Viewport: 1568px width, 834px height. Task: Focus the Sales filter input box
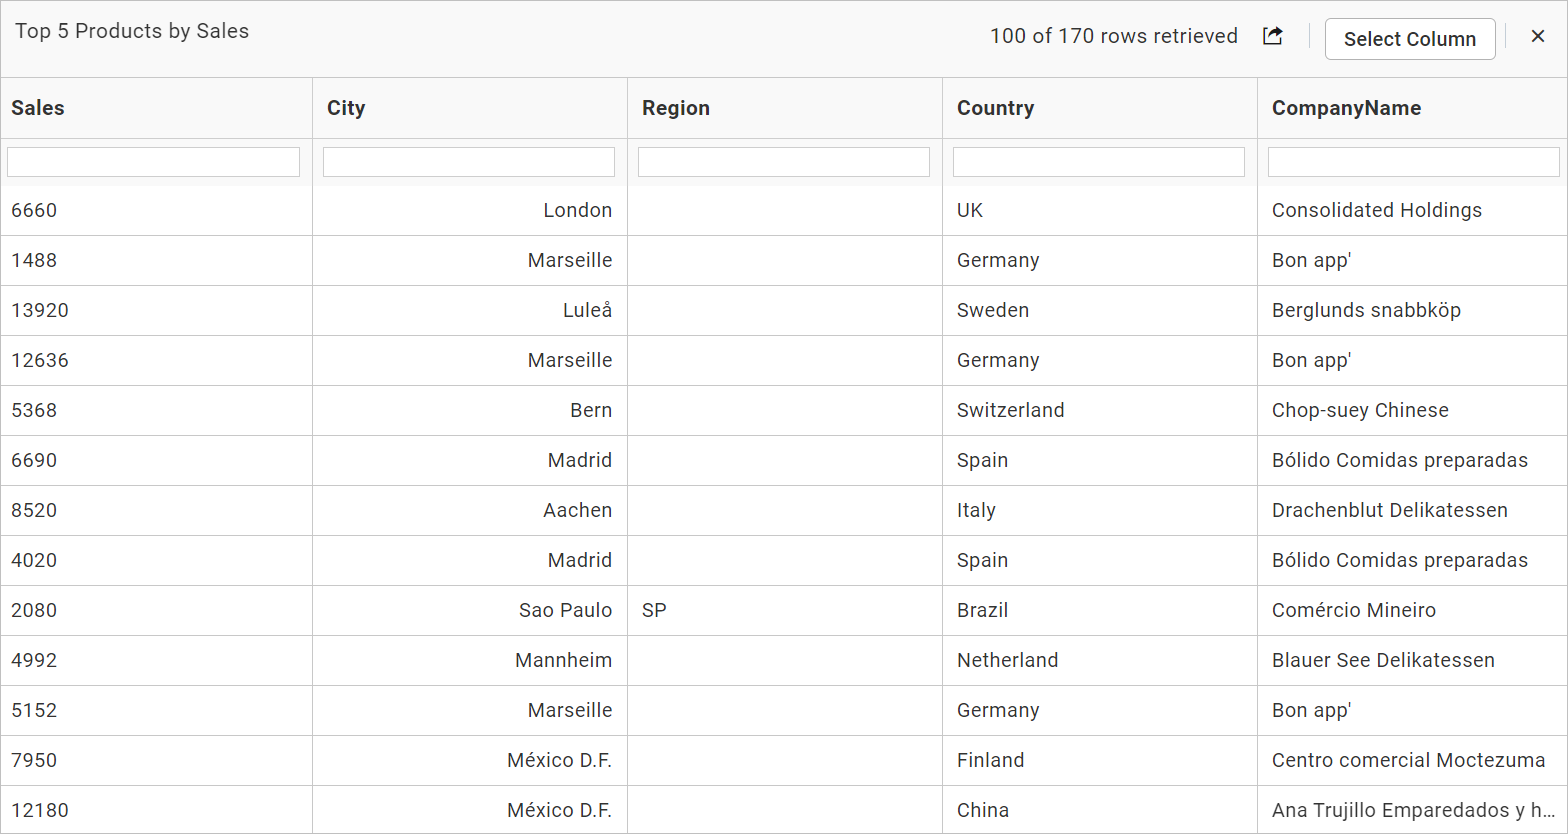coord(153,162)
